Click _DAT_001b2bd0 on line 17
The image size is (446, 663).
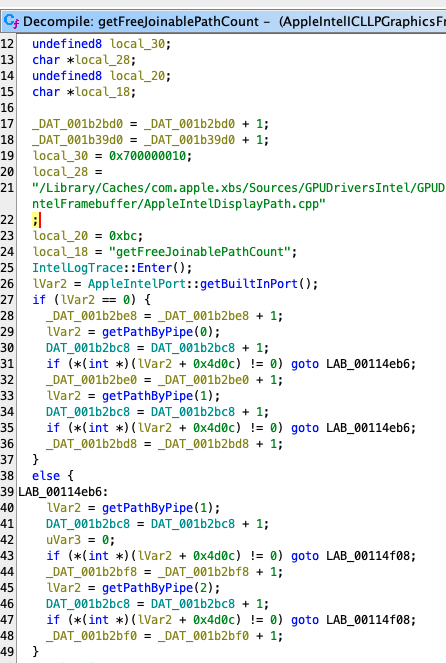tap(77, 124)
